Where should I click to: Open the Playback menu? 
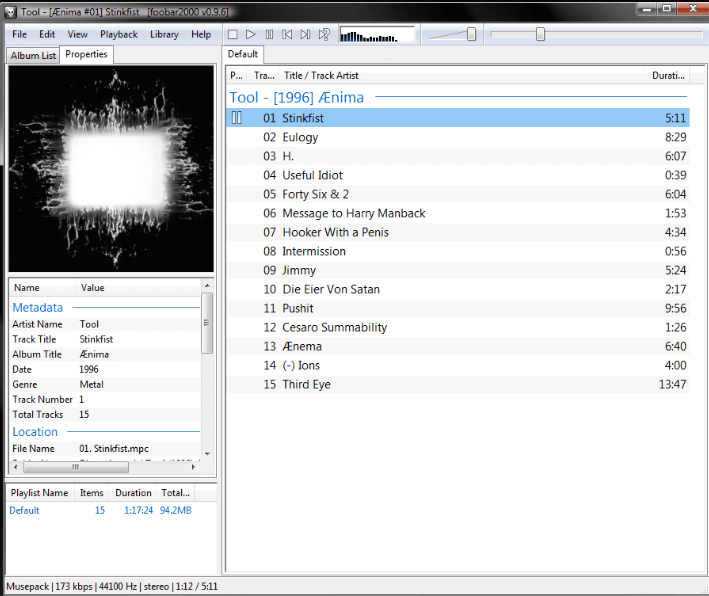tap(119, 34)
